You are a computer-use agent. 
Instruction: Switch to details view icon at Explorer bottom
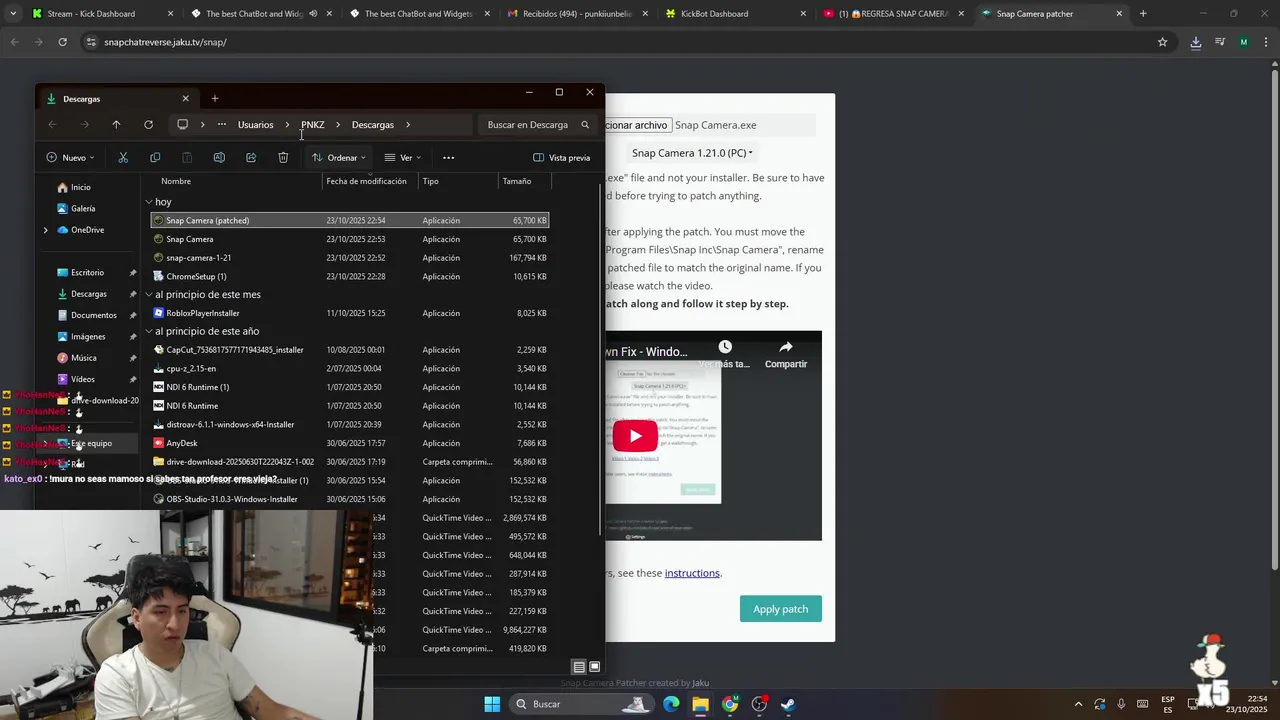pos(578,667)
